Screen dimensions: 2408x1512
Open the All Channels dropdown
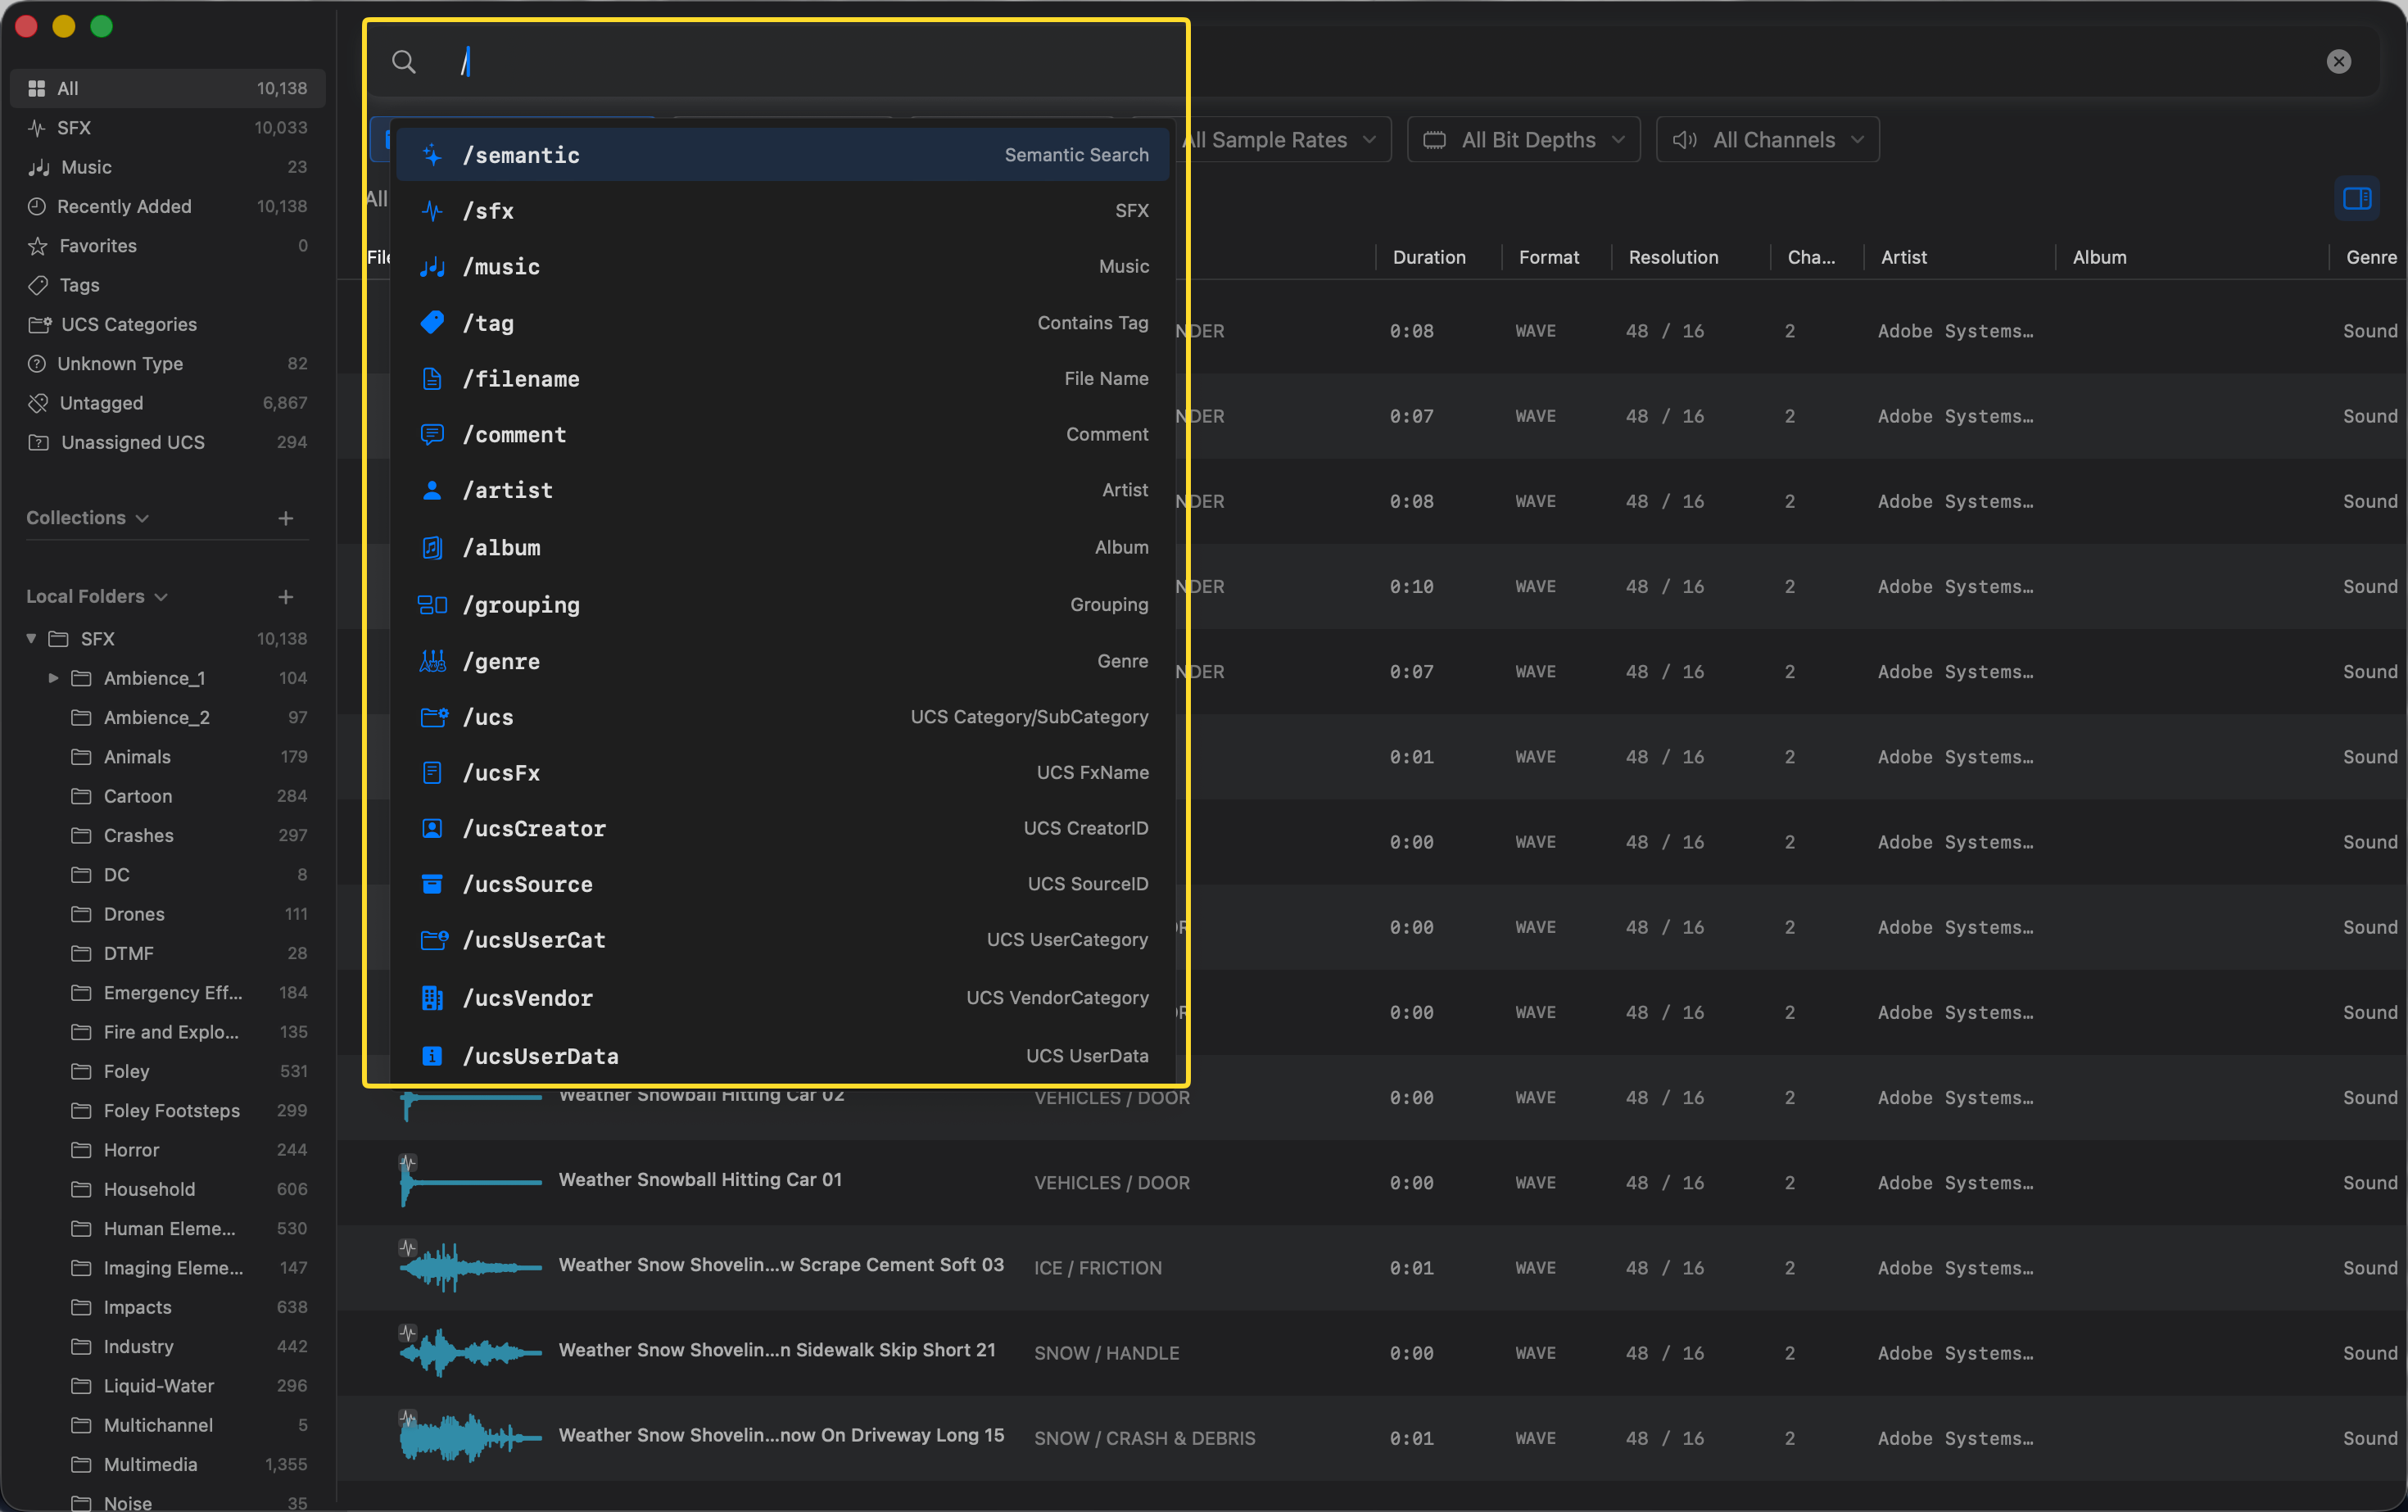[x=1768, y=140]
